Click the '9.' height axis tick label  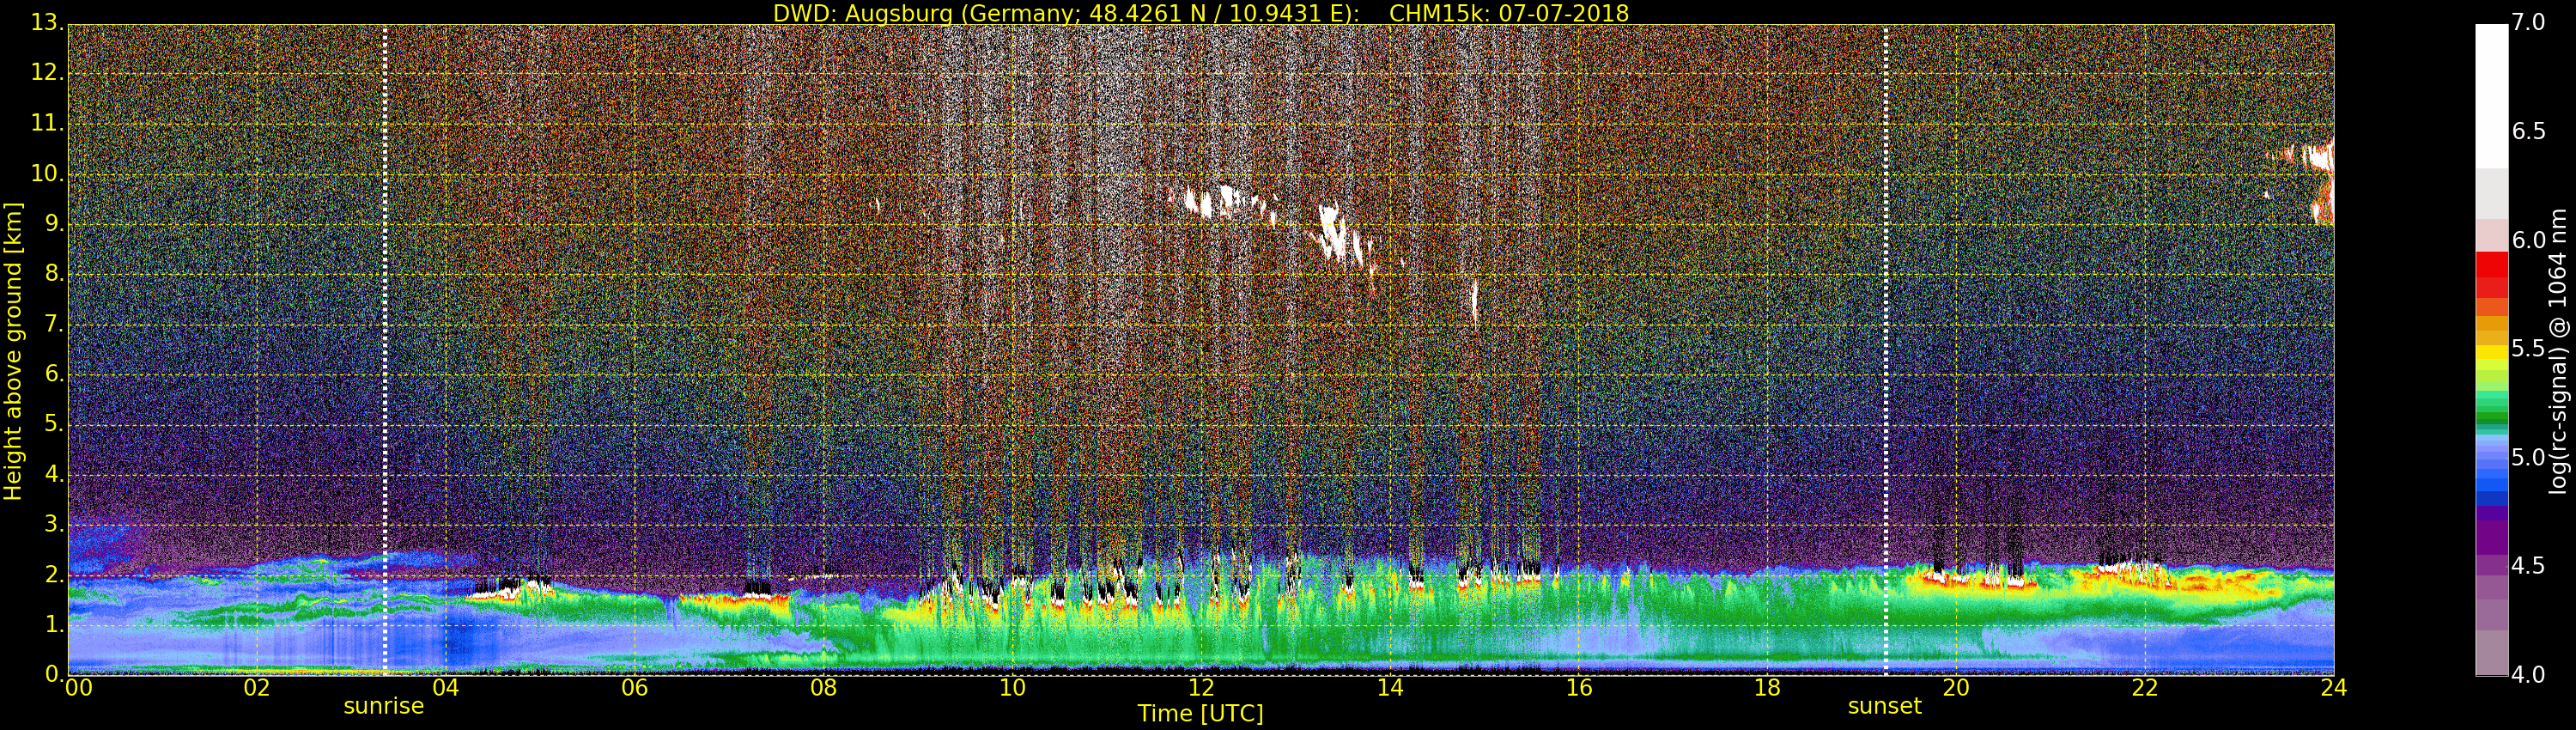click(x=54, y=223)
